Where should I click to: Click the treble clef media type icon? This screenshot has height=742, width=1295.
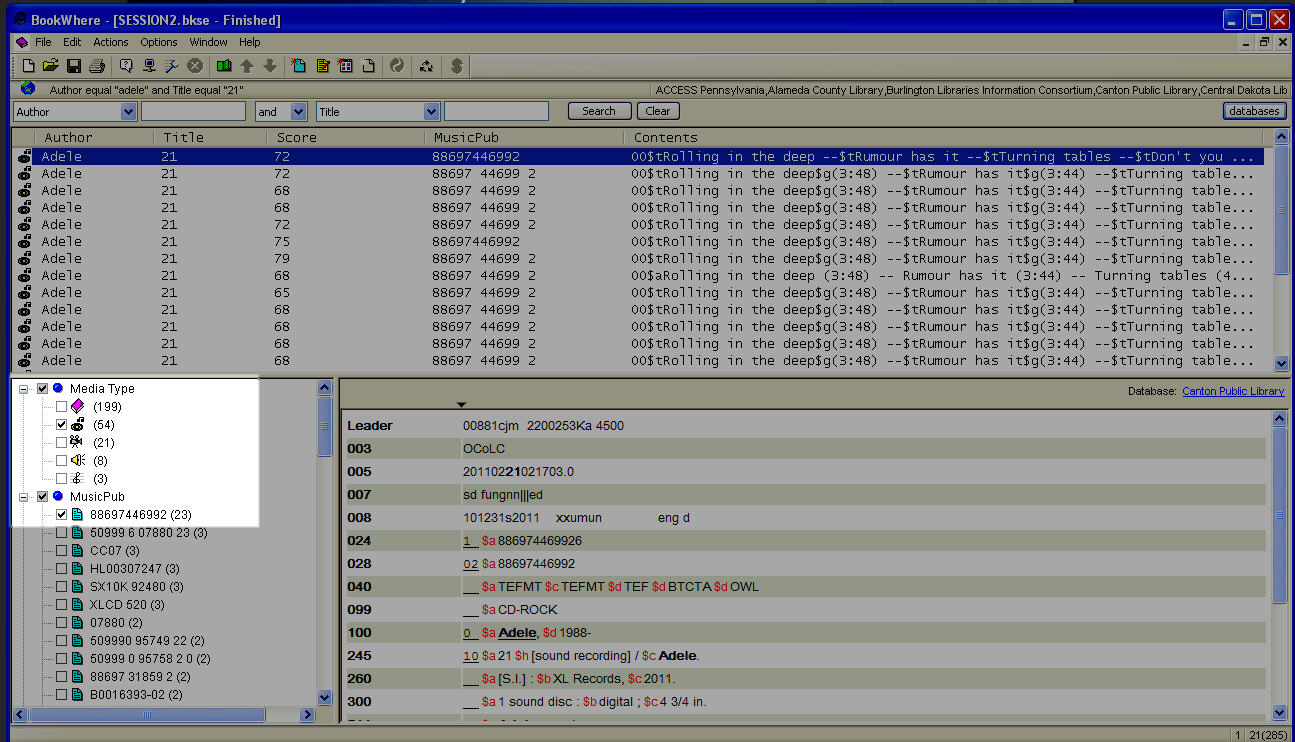pyautogui.click(x=78, y=478)
